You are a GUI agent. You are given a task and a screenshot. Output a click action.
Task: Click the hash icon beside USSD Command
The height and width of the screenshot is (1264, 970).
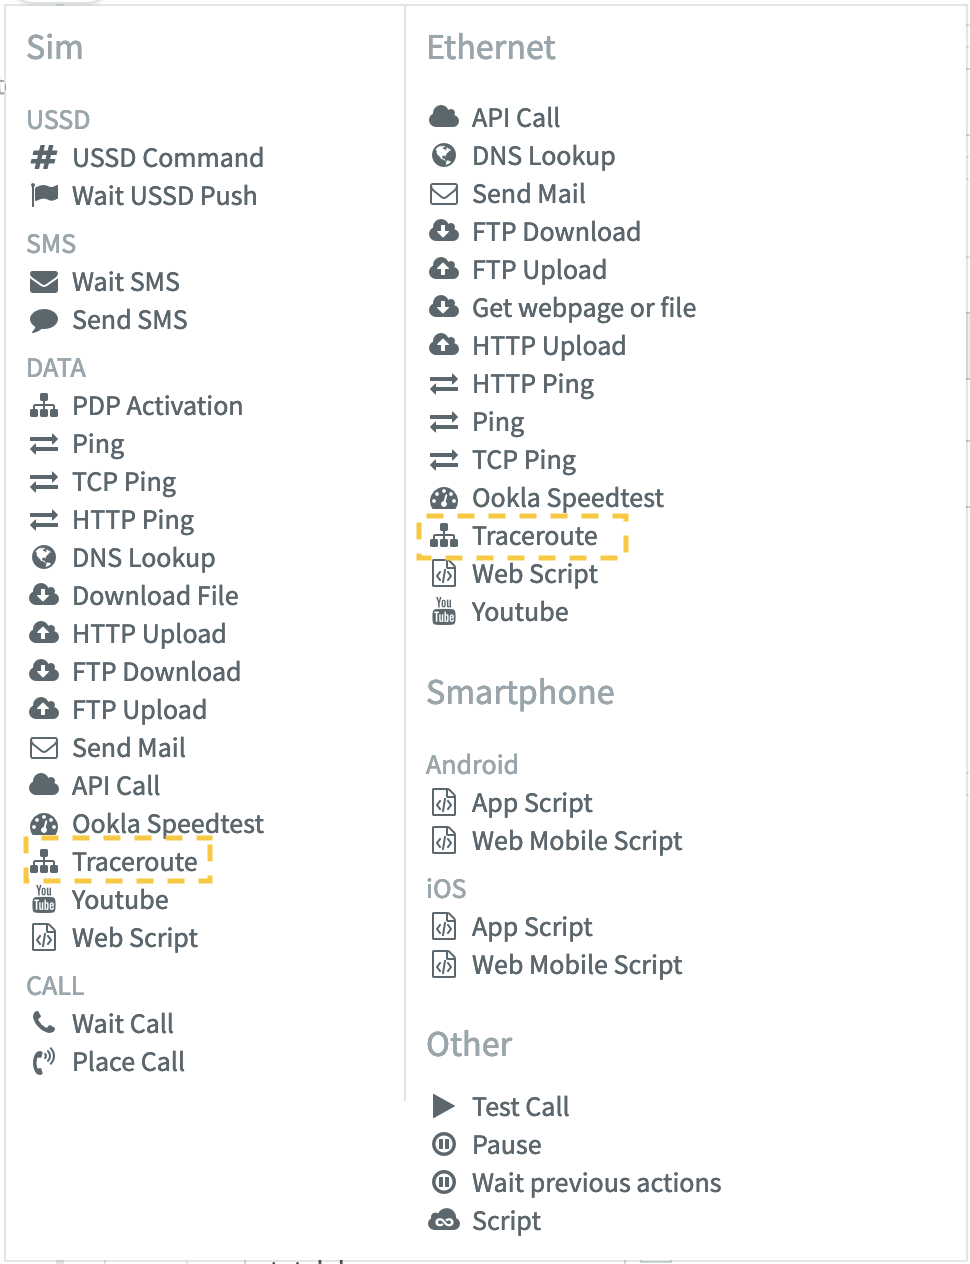(44, 158)
